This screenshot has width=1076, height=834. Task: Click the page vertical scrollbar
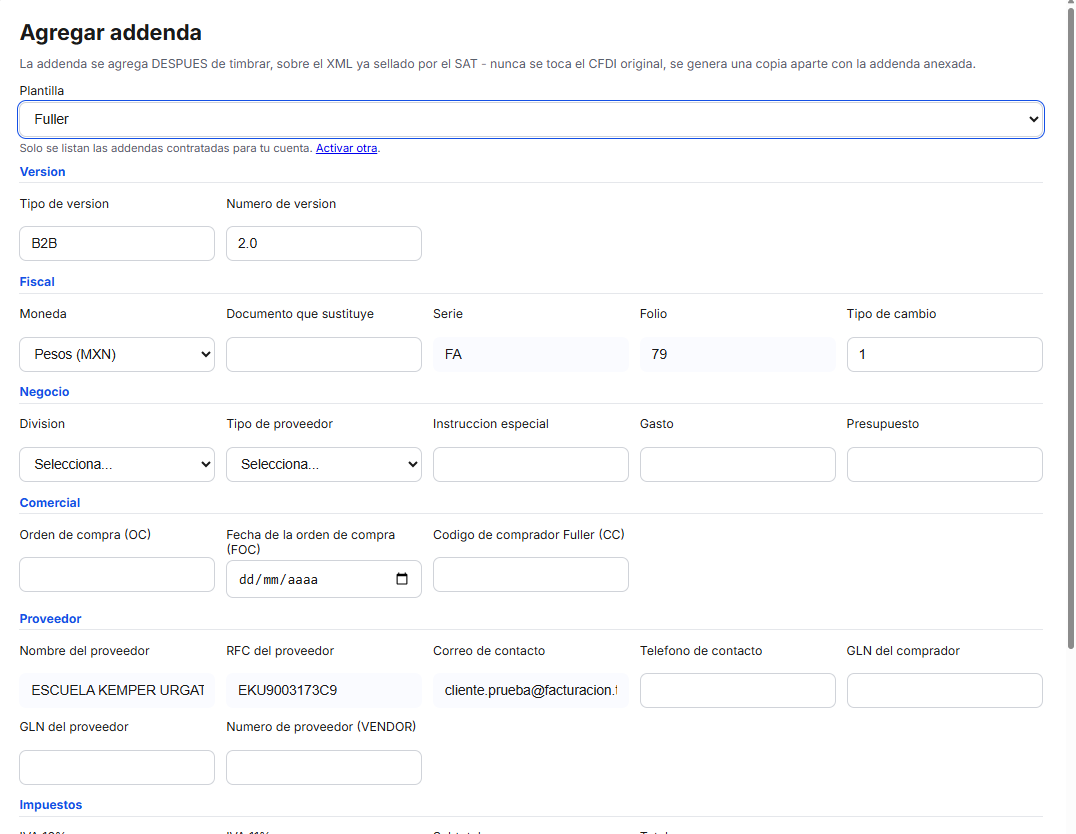[x=1071, y=326]
